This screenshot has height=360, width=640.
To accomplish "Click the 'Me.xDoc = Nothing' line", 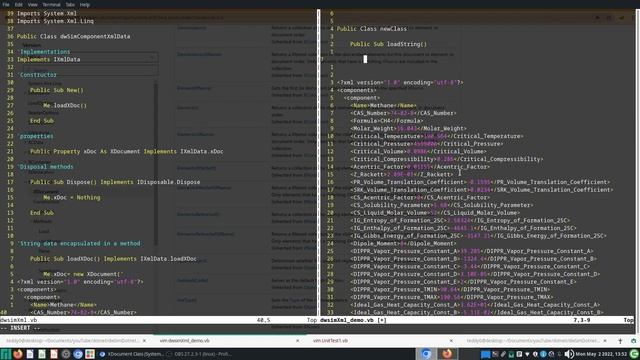I will point(72,197).
